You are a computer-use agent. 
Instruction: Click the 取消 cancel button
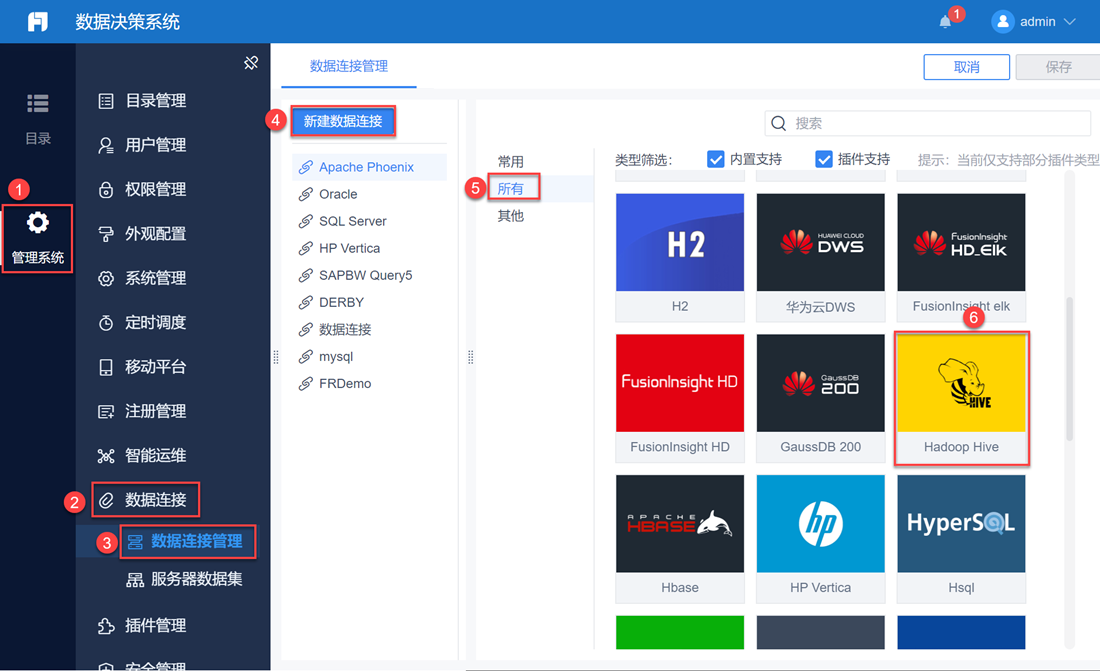click(x=967, y=67)
